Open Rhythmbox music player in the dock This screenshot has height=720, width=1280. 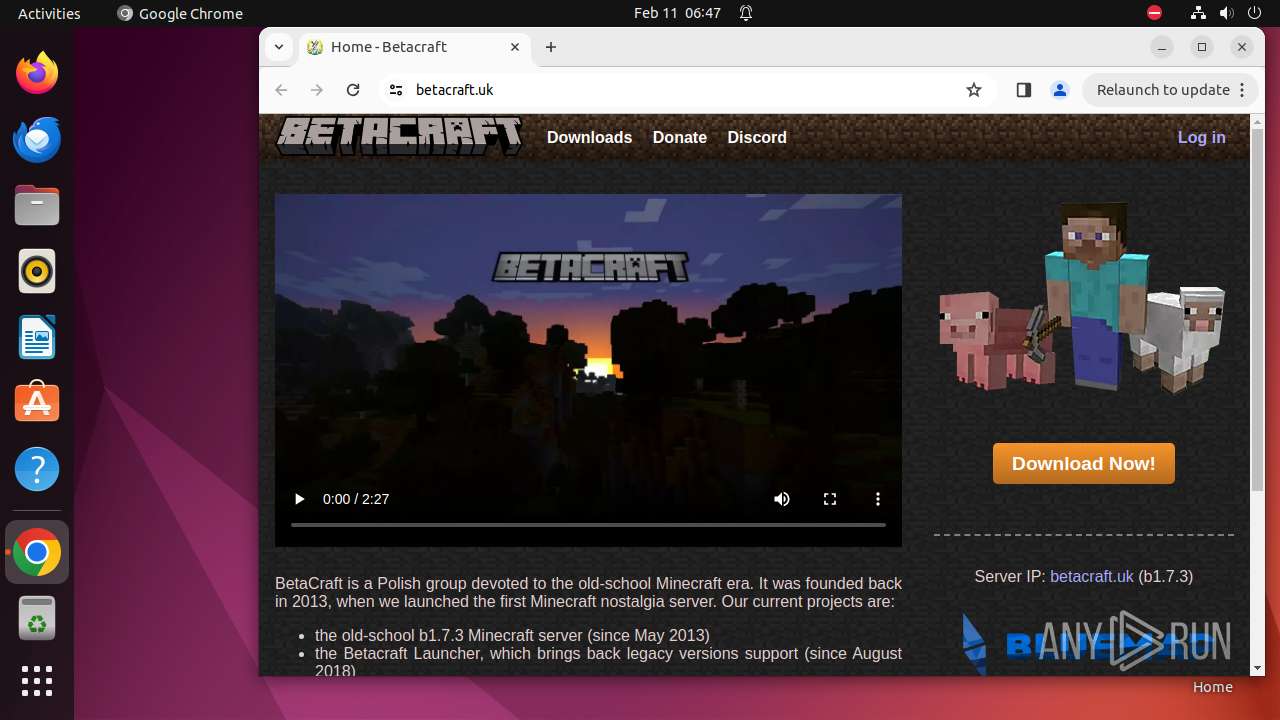click(x=37, y=271)
